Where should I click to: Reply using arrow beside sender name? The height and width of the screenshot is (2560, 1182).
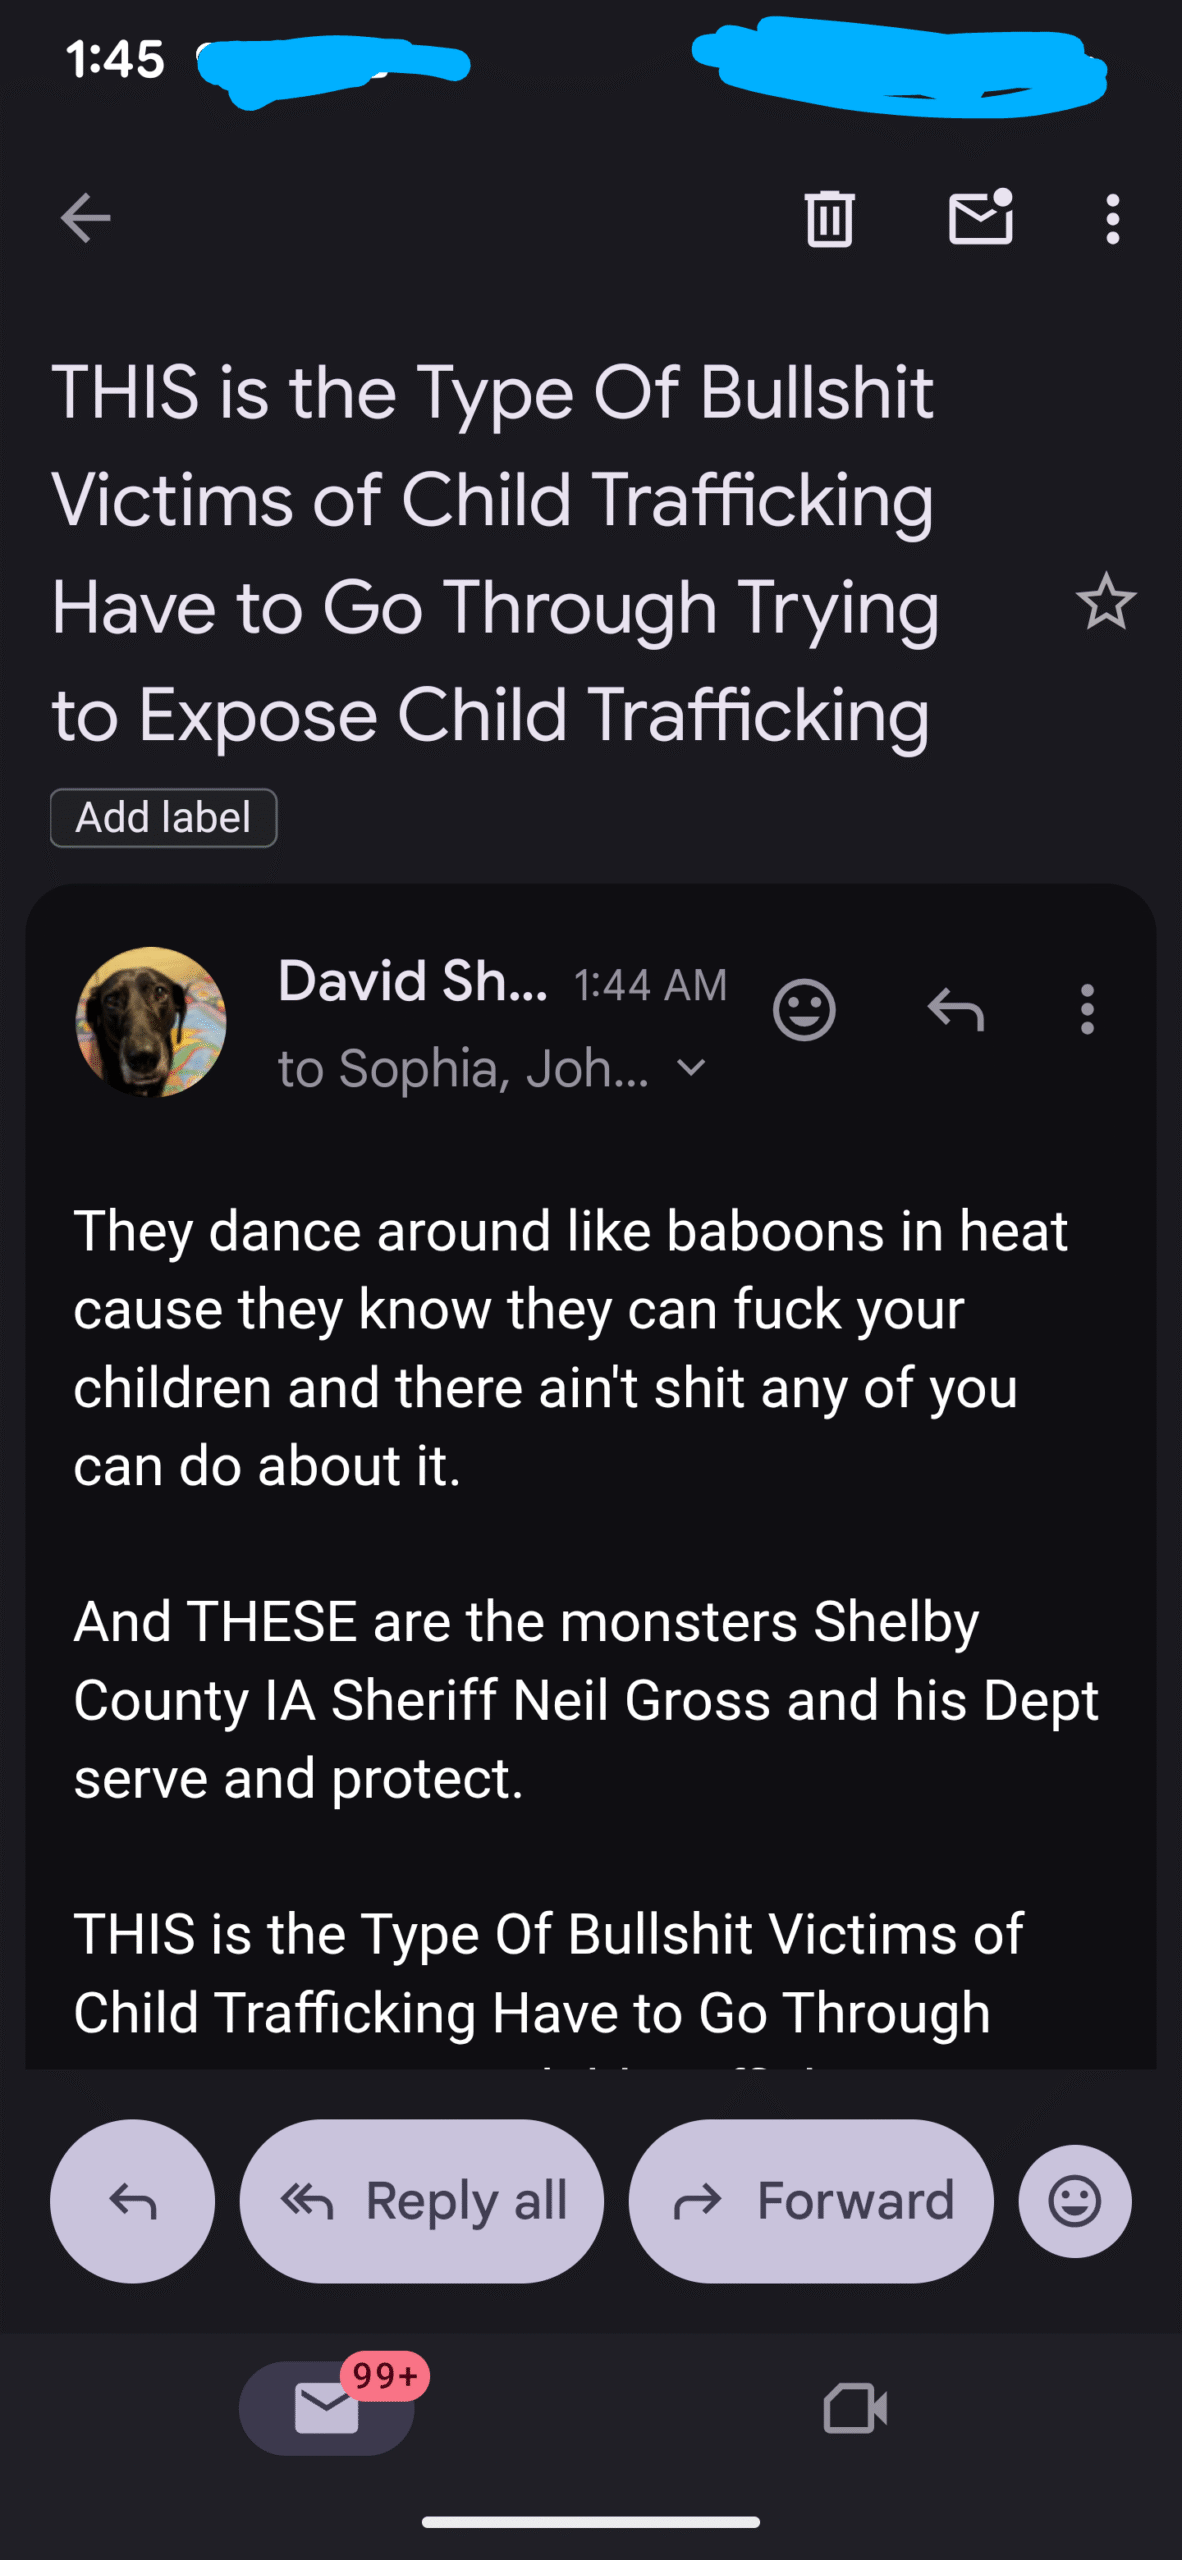pos(956,1010)
